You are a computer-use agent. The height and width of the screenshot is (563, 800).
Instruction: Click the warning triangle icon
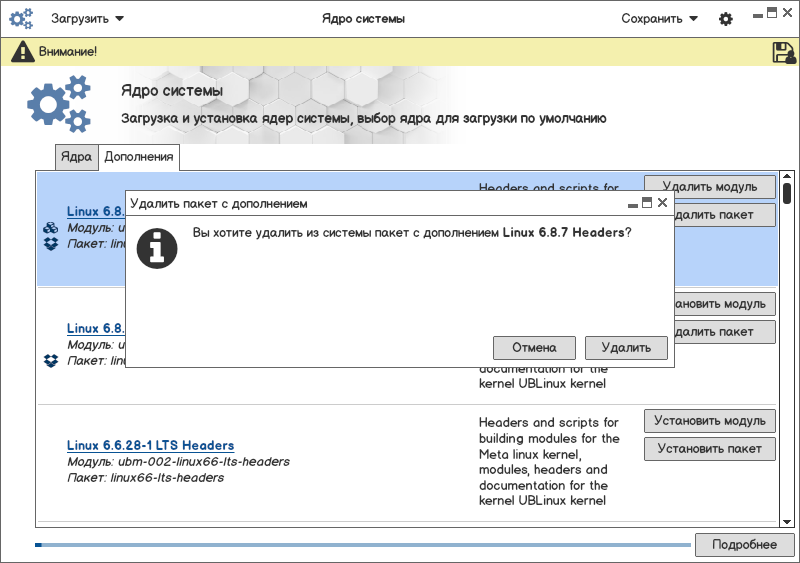[x=22, y=52]
